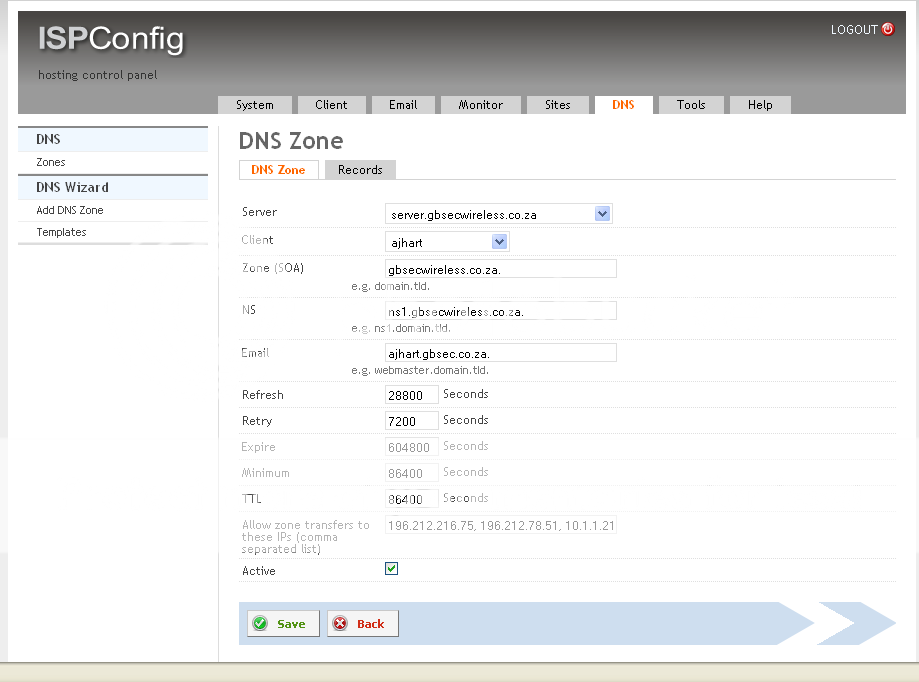Open the Monitor tab

480,104
